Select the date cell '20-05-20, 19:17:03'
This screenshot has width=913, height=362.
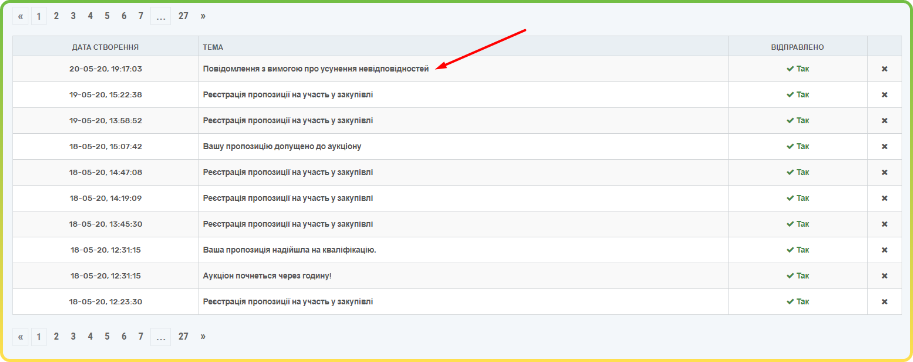coord(105,69)
